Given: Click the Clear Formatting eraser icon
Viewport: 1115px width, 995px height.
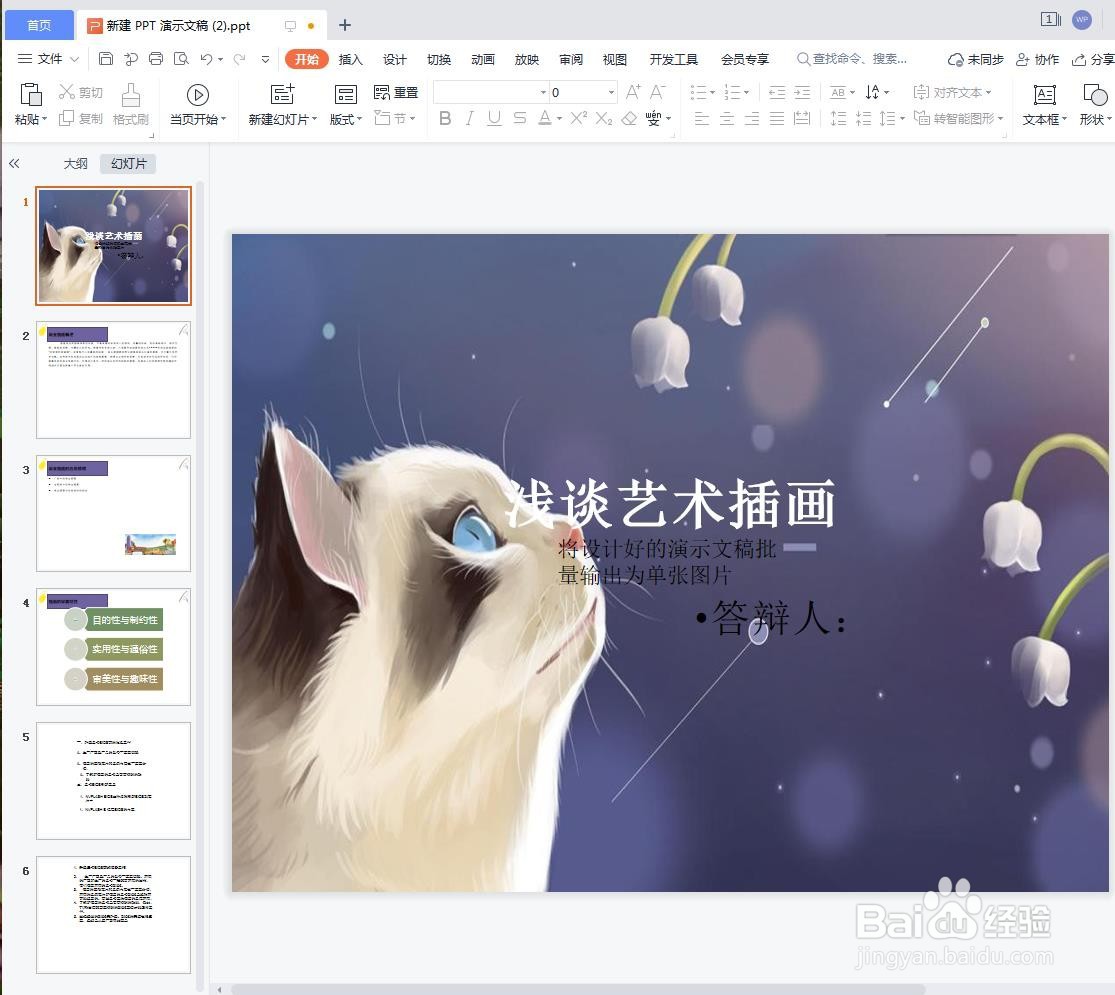Looking at the screenshot, I should click(x=629, y=118).
